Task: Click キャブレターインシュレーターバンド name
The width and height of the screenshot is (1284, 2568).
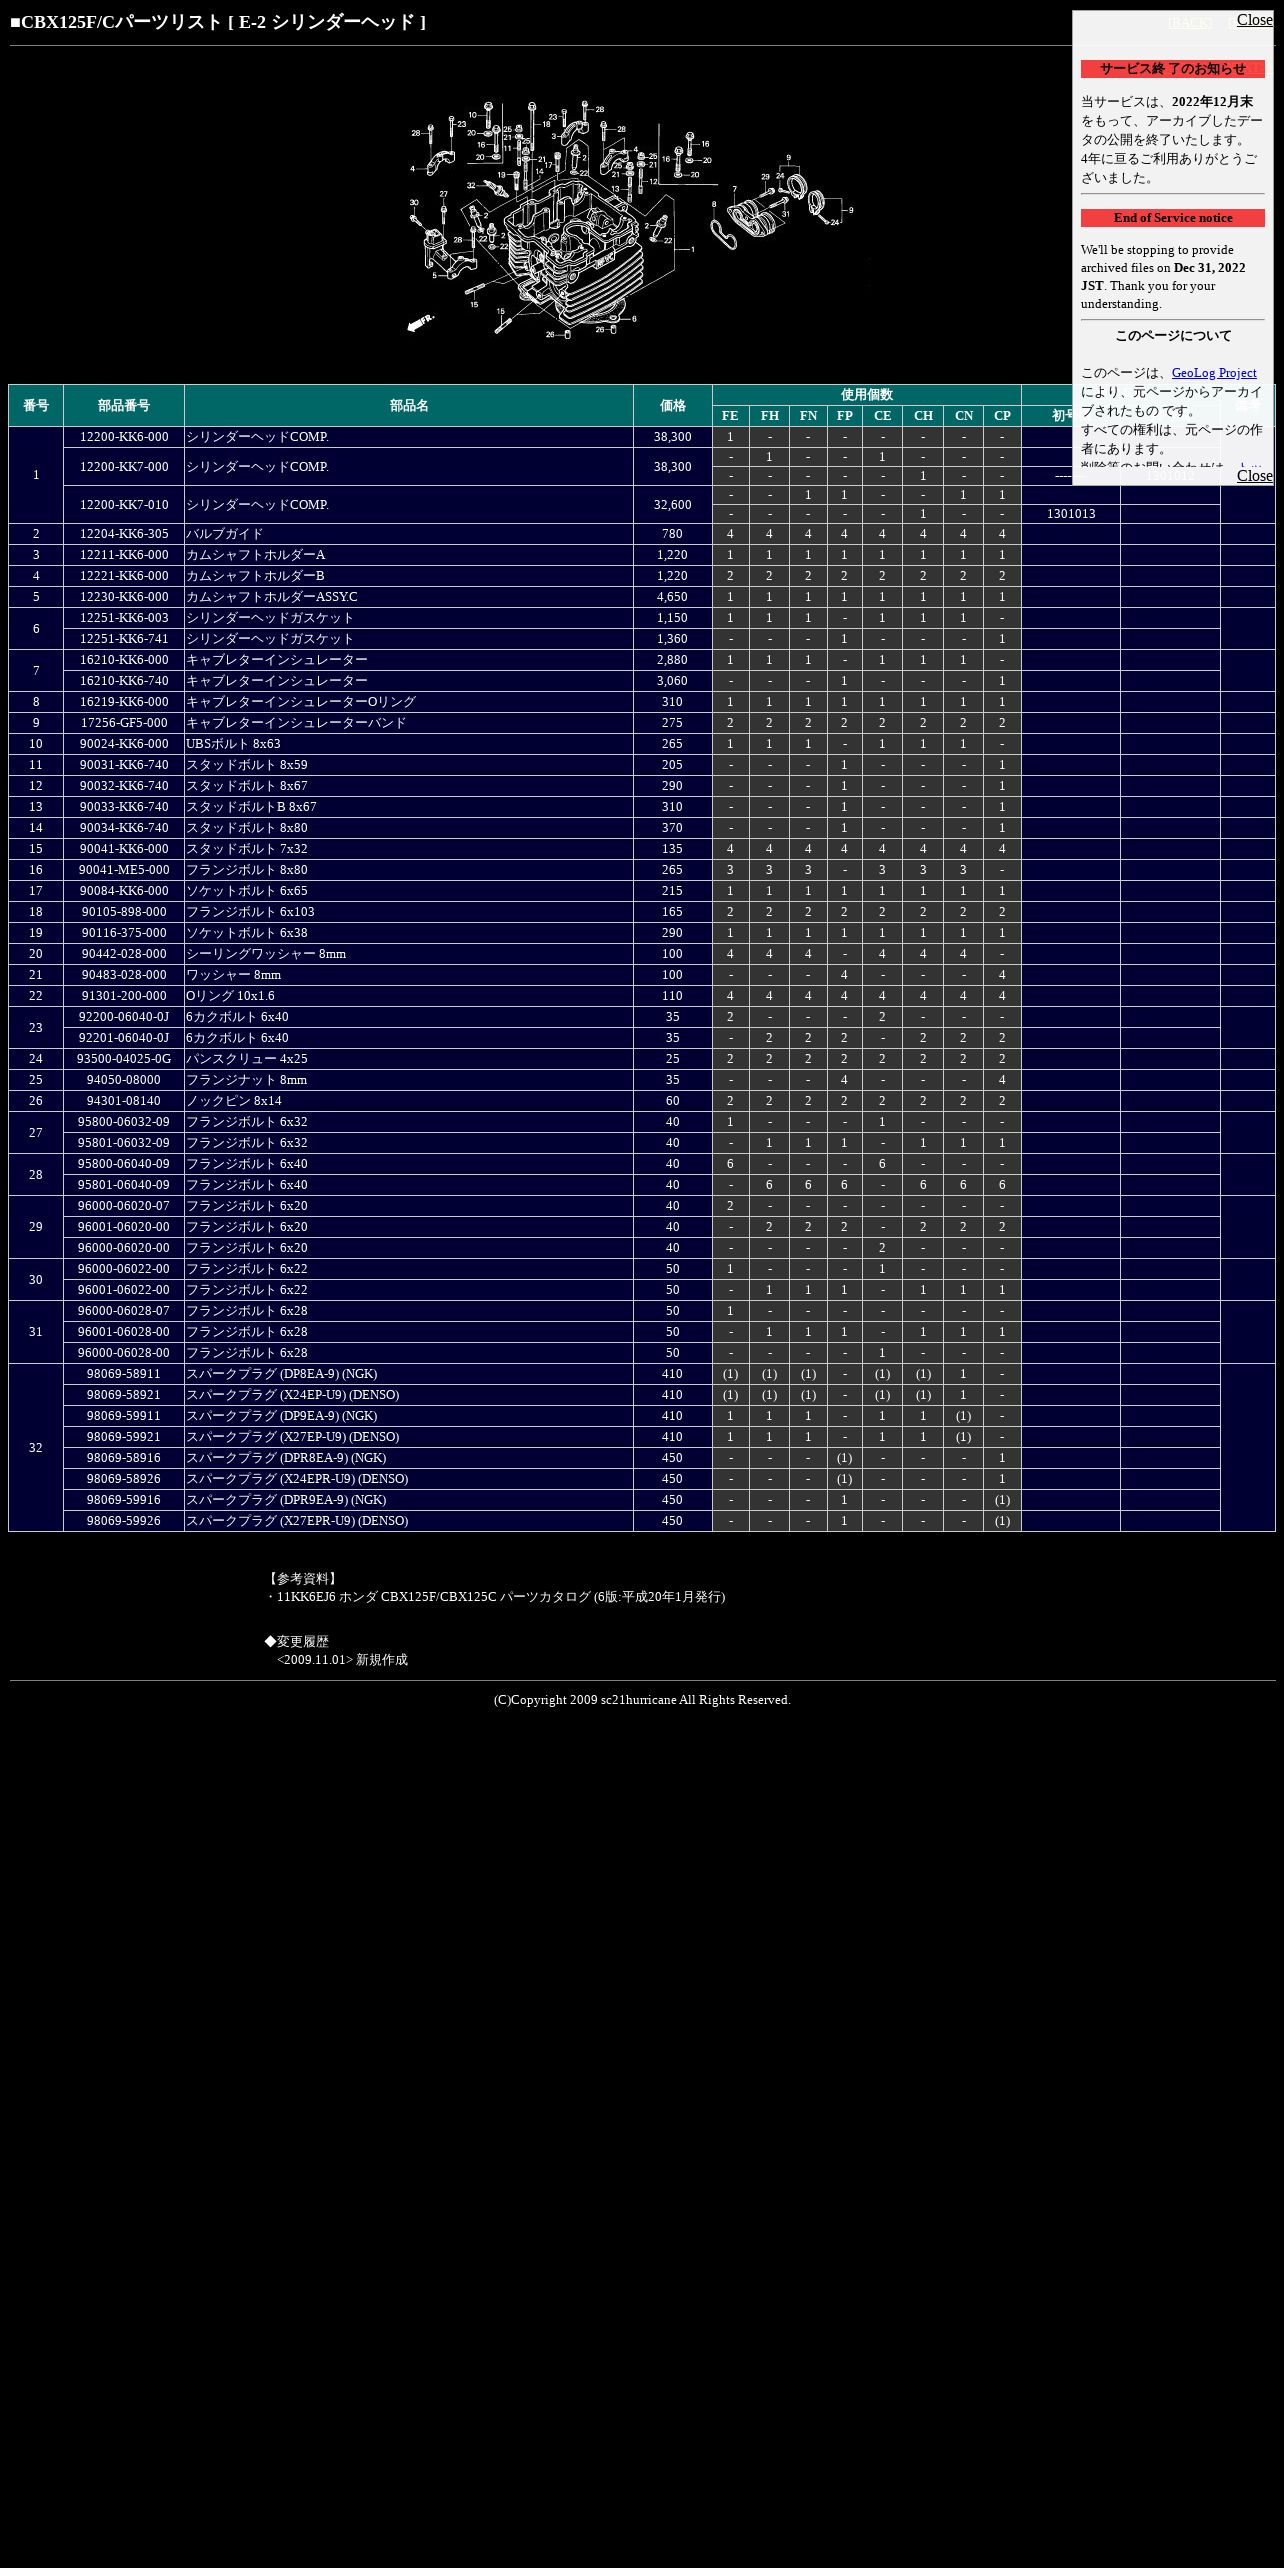Action: pos(296,723)
